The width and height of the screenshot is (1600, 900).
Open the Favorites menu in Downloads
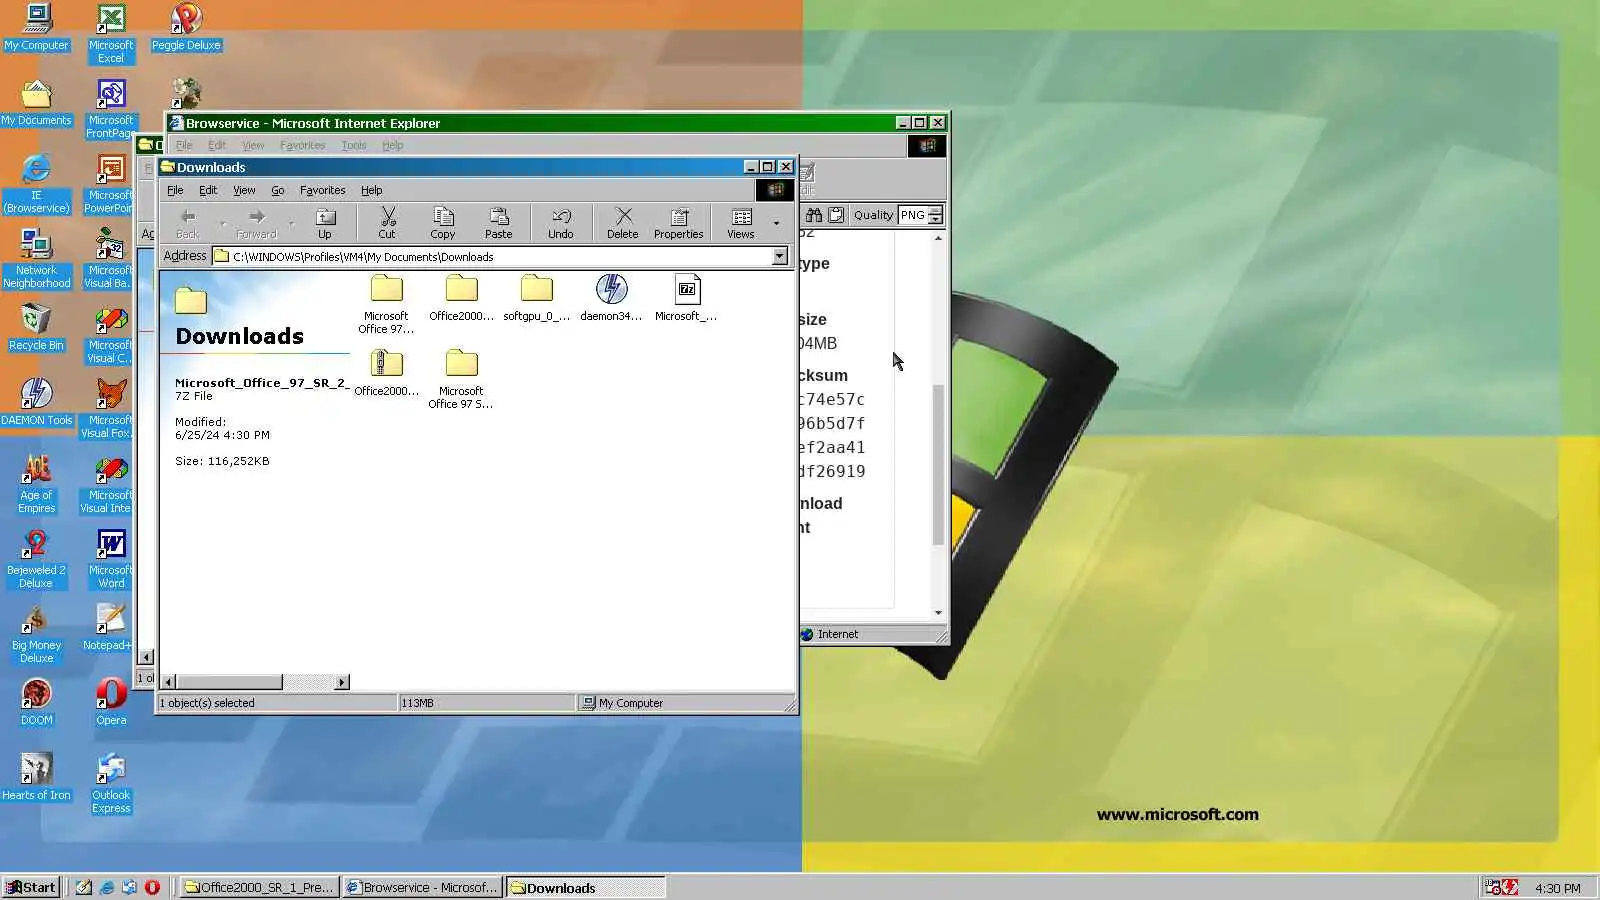coord(323,190)
